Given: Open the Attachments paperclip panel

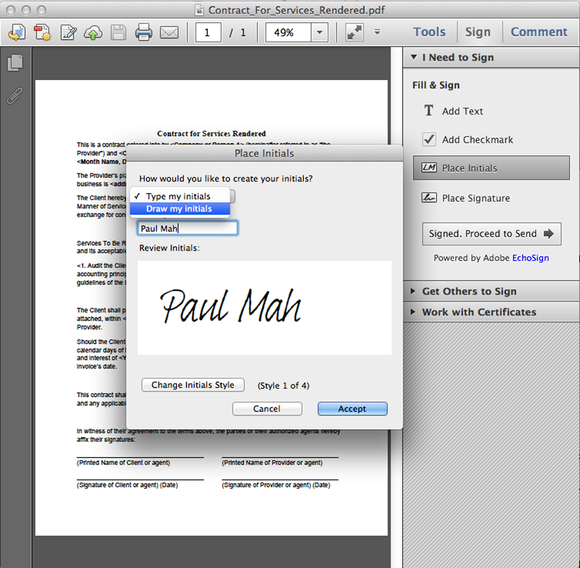Looking at the screenshot, I should (x=15, y=96).
